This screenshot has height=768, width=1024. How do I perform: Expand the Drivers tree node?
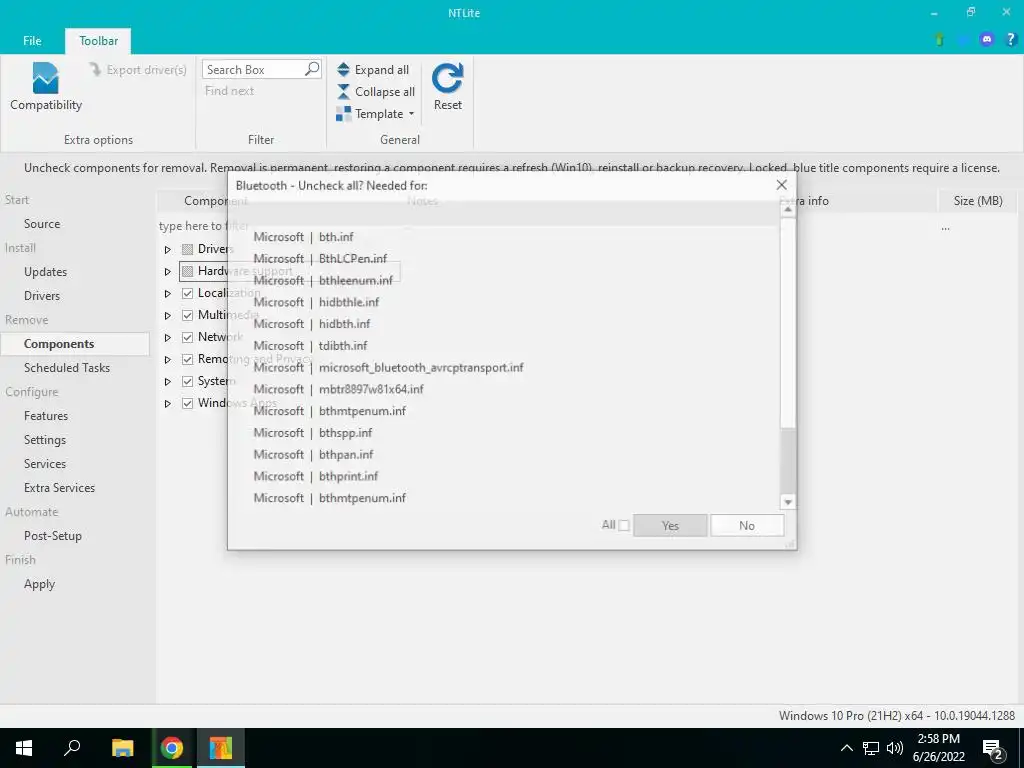click(168, 249)
